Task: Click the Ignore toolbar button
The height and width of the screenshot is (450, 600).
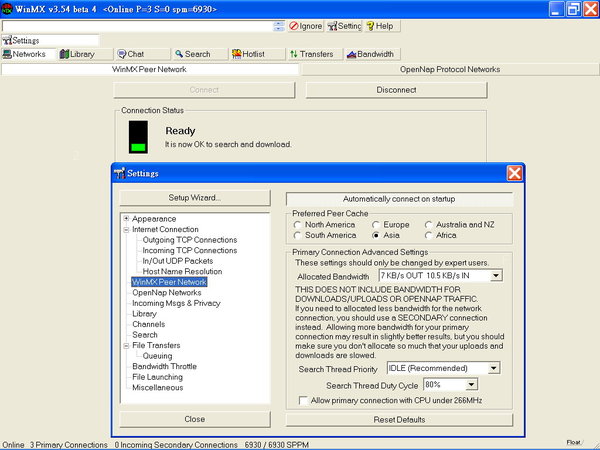Action: click(305, 26)
